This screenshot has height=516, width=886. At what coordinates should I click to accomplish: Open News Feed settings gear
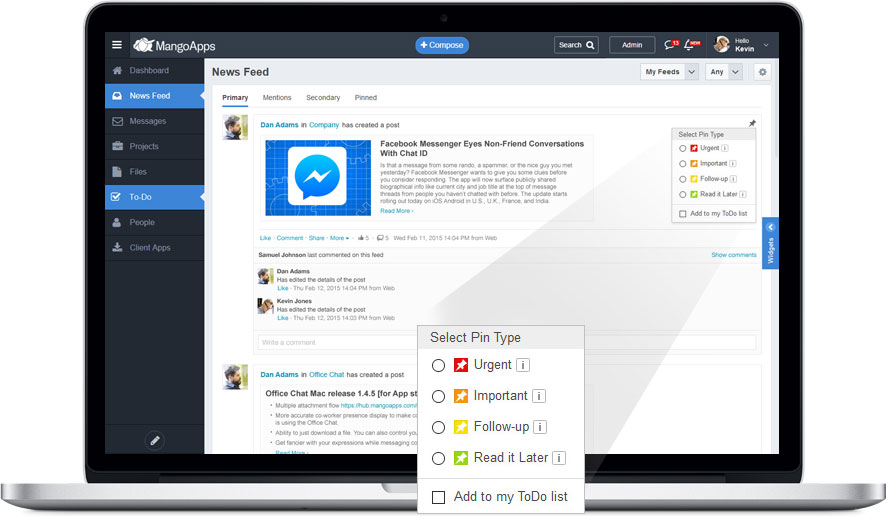(762, 72)
